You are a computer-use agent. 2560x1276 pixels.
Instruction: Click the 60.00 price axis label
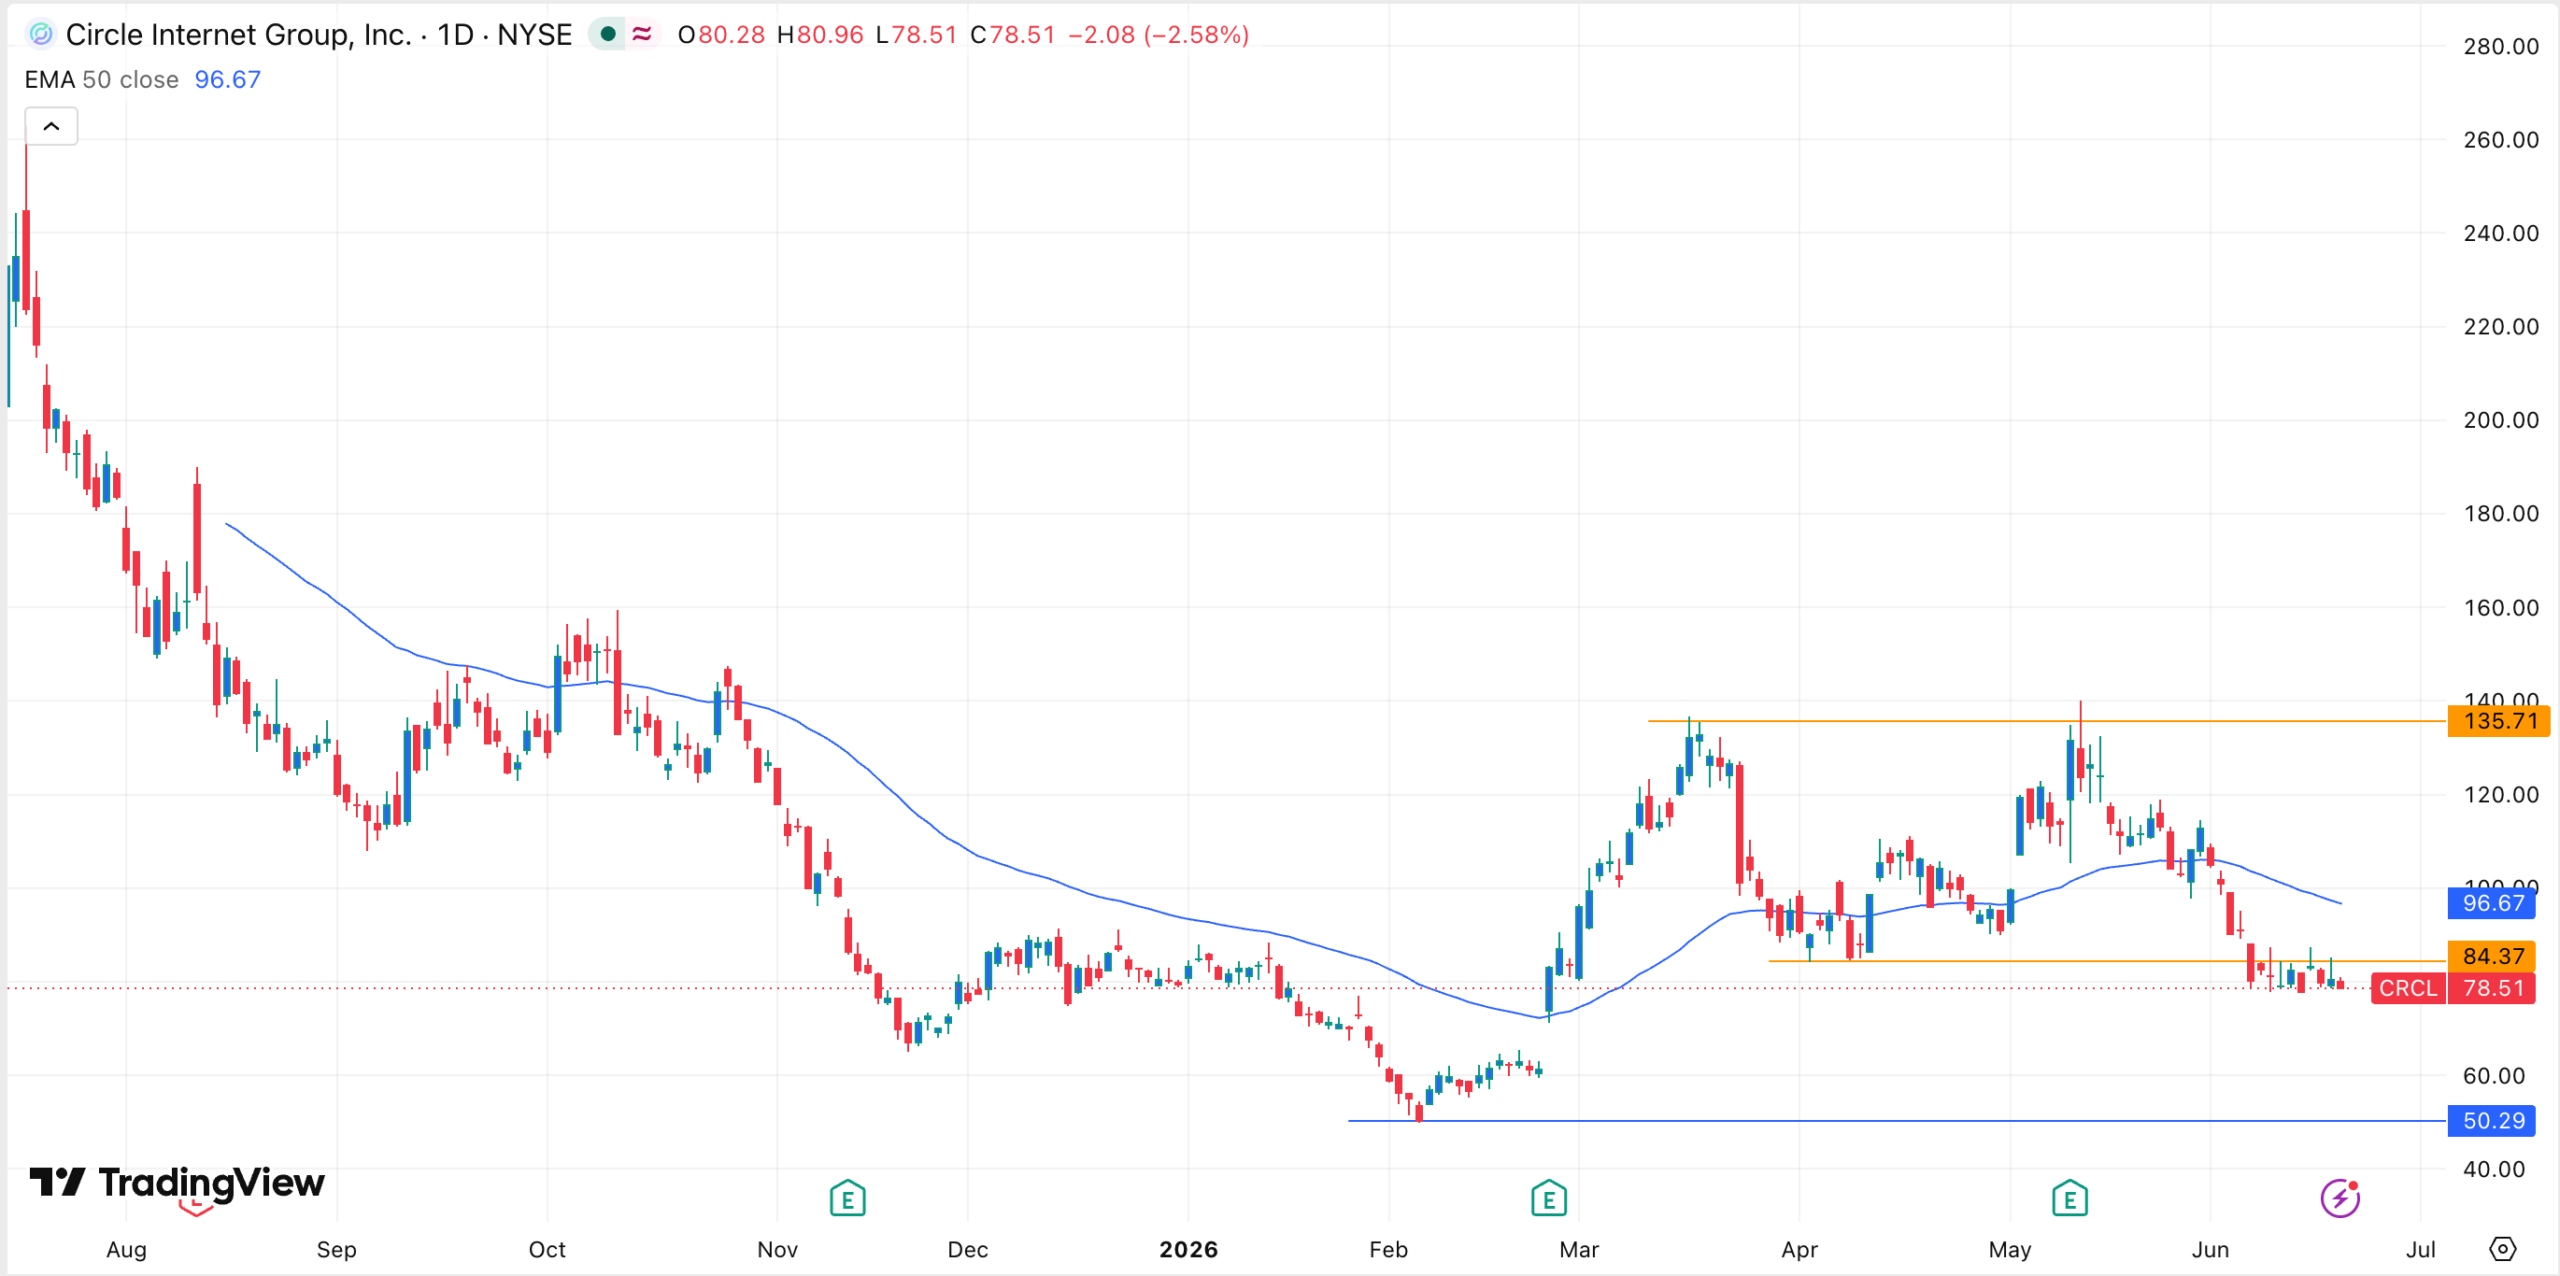coord(2493,1075)
